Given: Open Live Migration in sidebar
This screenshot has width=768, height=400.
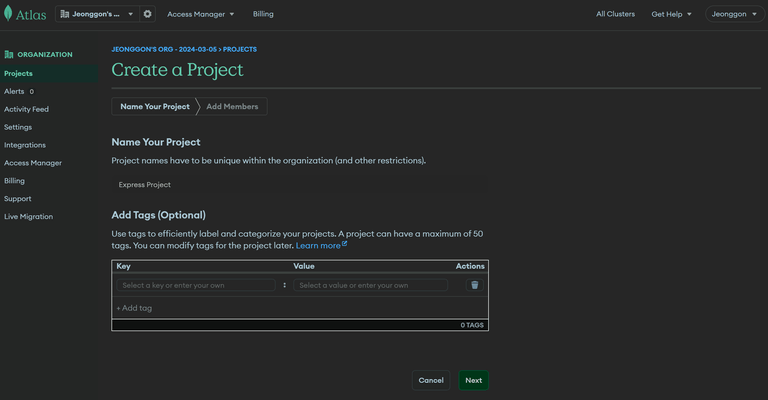Looking at the screenshot, I should coord(28,216).
